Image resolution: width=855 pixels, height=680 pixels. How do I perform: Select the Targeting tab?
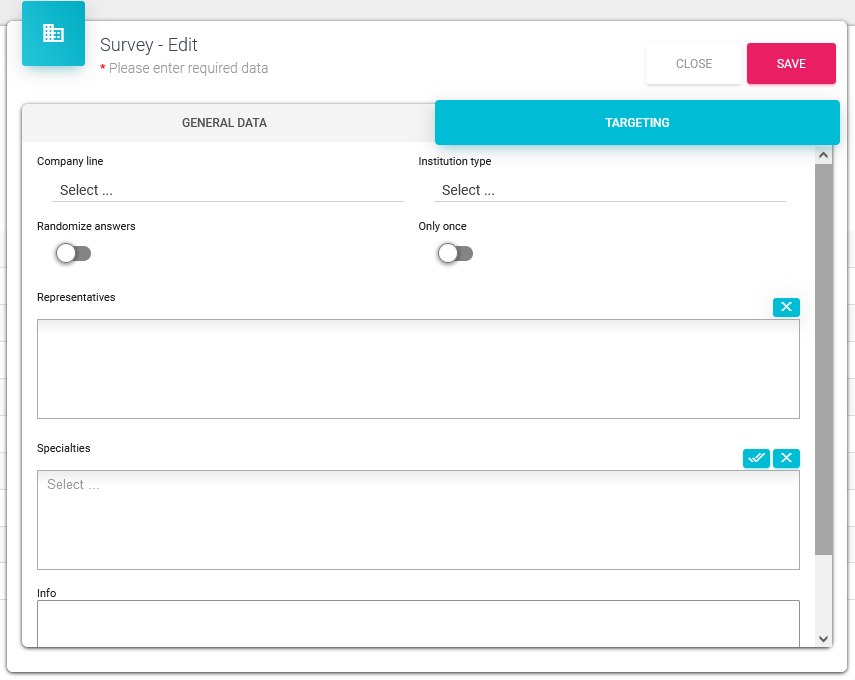pyautogui.click(x=637, y=123)
